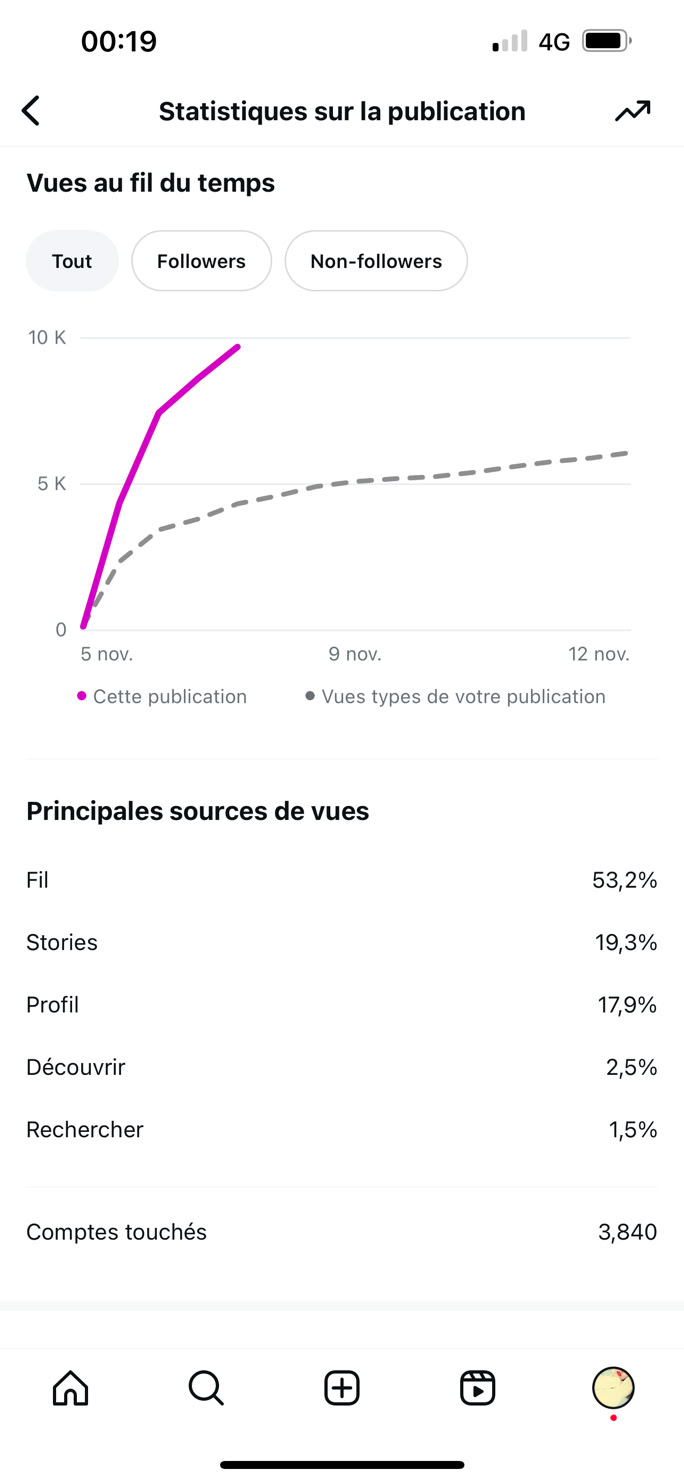Select the Profil source row

342,1005
